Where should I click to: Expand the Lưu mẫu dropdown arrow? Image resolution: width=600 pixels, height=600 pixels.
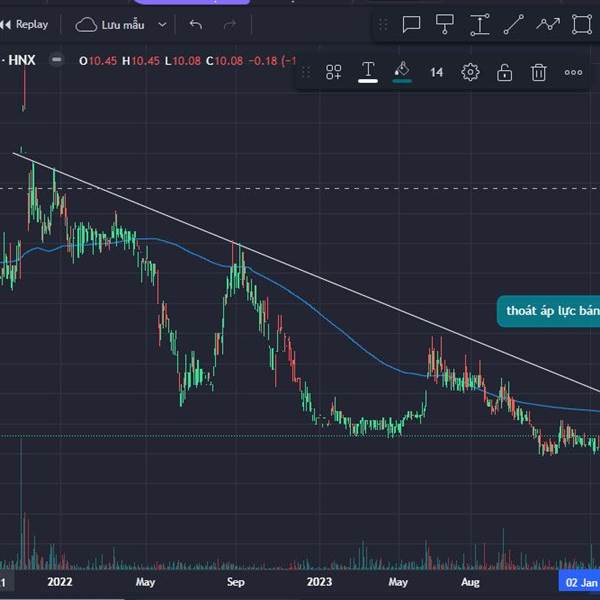tap(162, 25)
